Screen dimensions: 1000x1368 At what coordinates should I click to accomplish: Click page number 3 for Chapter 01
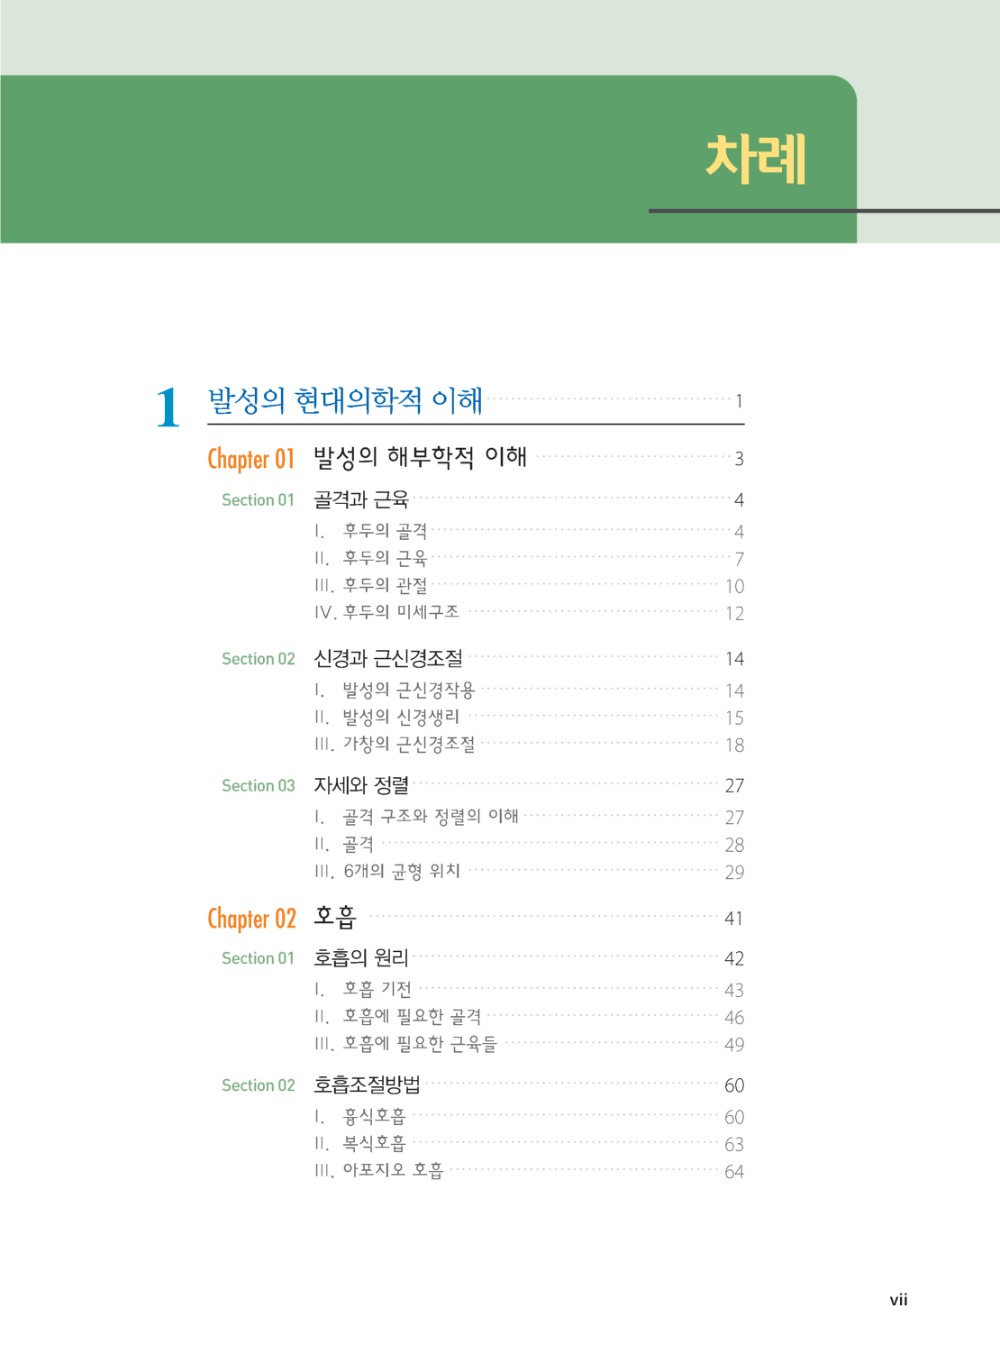(739, 459)
